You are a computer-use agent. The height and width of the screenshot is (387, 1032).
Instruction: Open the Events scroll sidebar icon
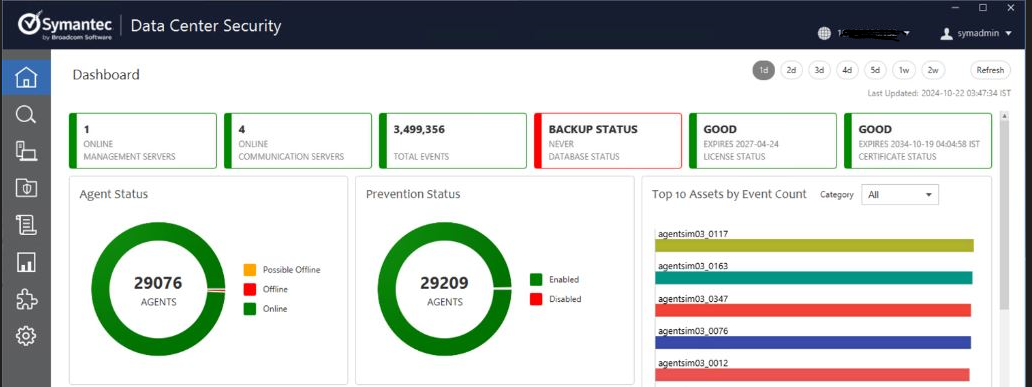[x=26, y=225]
